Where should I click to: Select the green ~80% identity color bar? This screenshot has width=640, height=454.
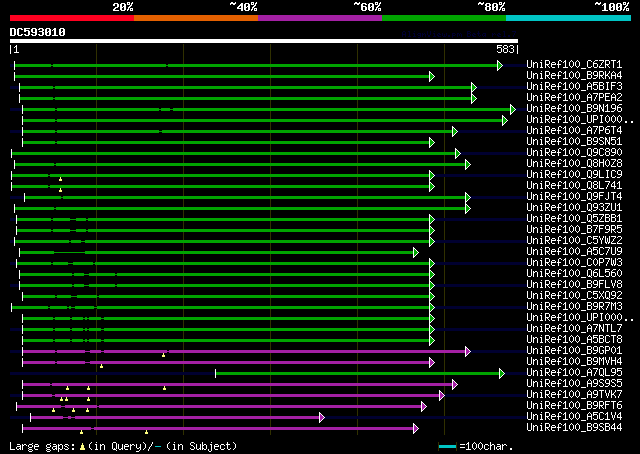pyautogui.click(x=444, y=18)
